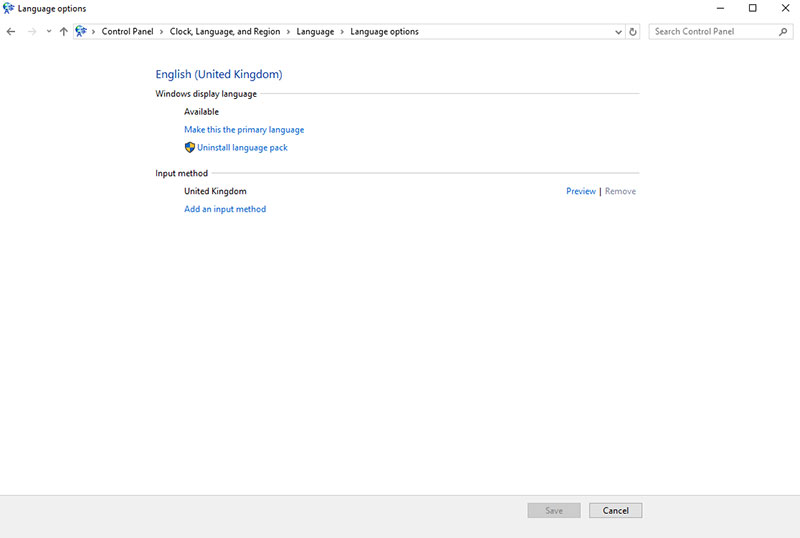
Task: Go back using the Back arrow
Action: pyautogui.click(x=11, y=32)
